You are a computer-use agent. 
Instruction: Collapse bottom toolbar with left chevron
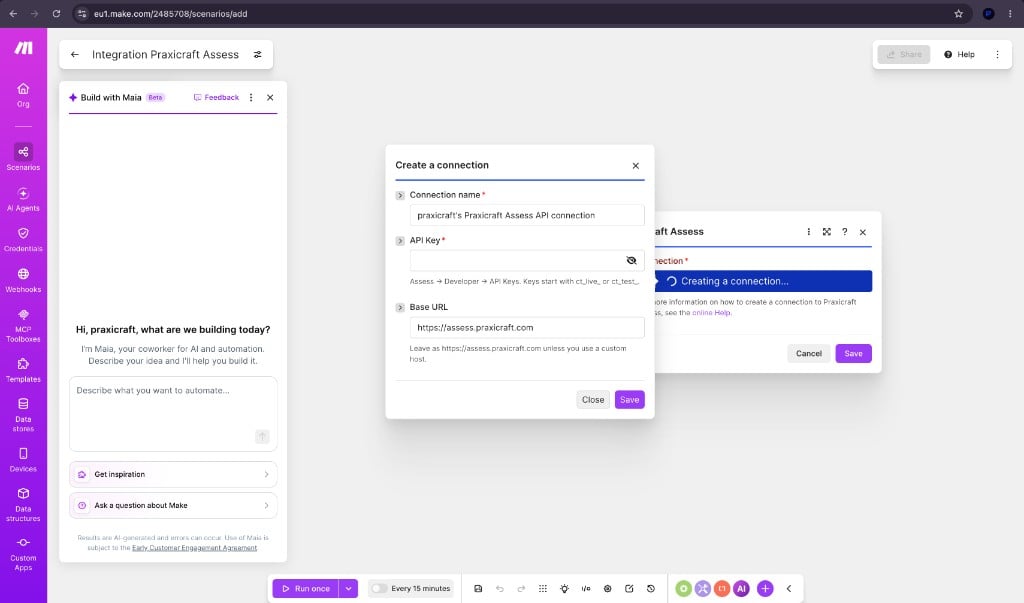coord(789,589)
